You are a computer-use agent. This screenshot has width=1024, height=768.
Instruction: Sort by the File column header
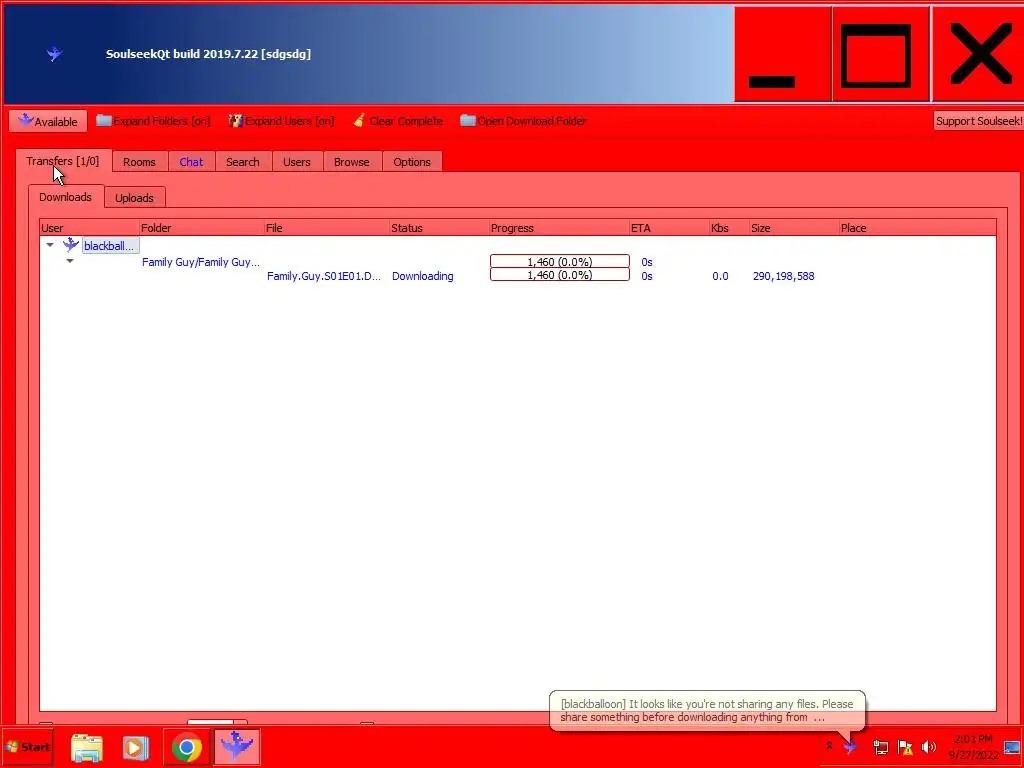327,228
